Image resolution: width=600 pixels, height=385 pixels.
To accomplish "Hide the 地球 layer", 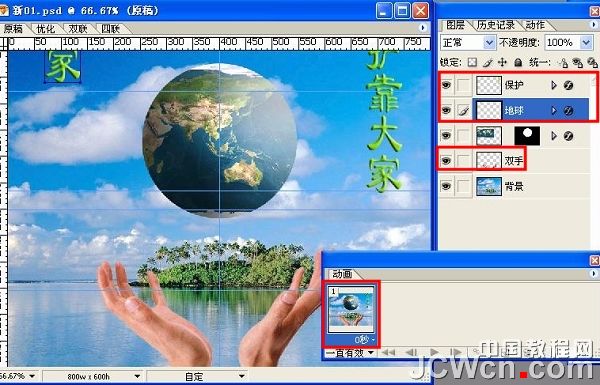I will (x=446, y=111).
